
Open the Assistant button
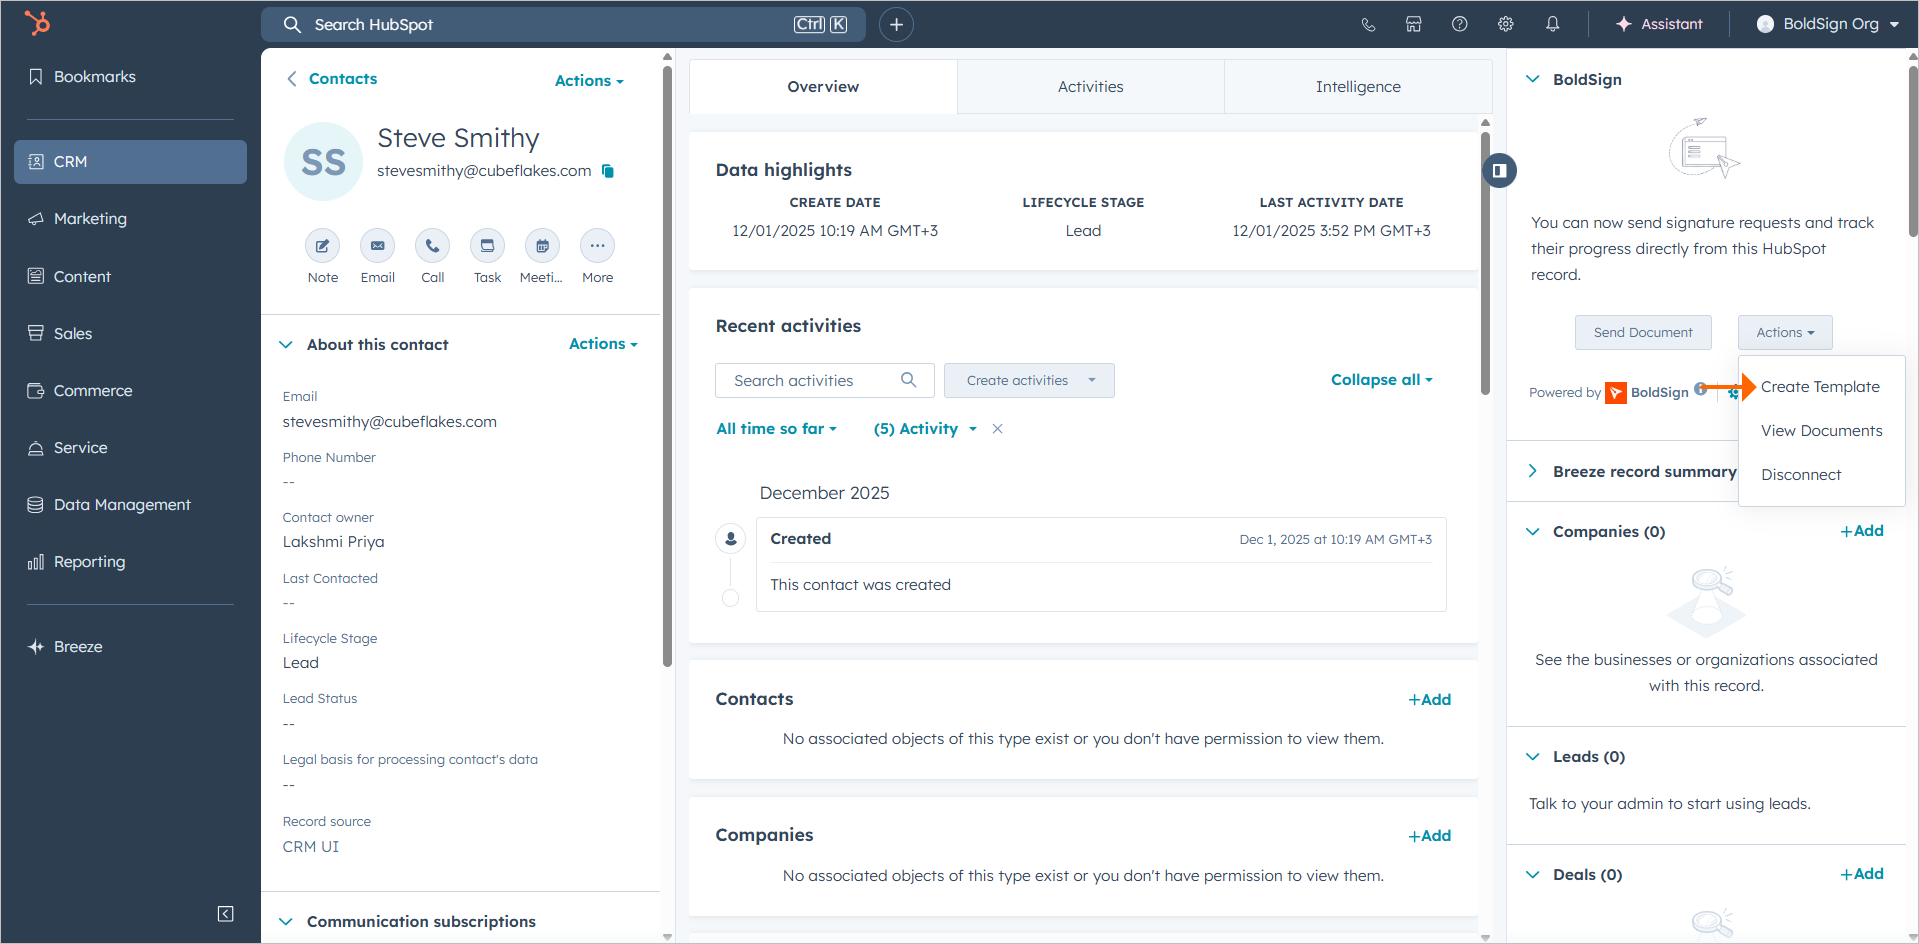click(1659, 24)
